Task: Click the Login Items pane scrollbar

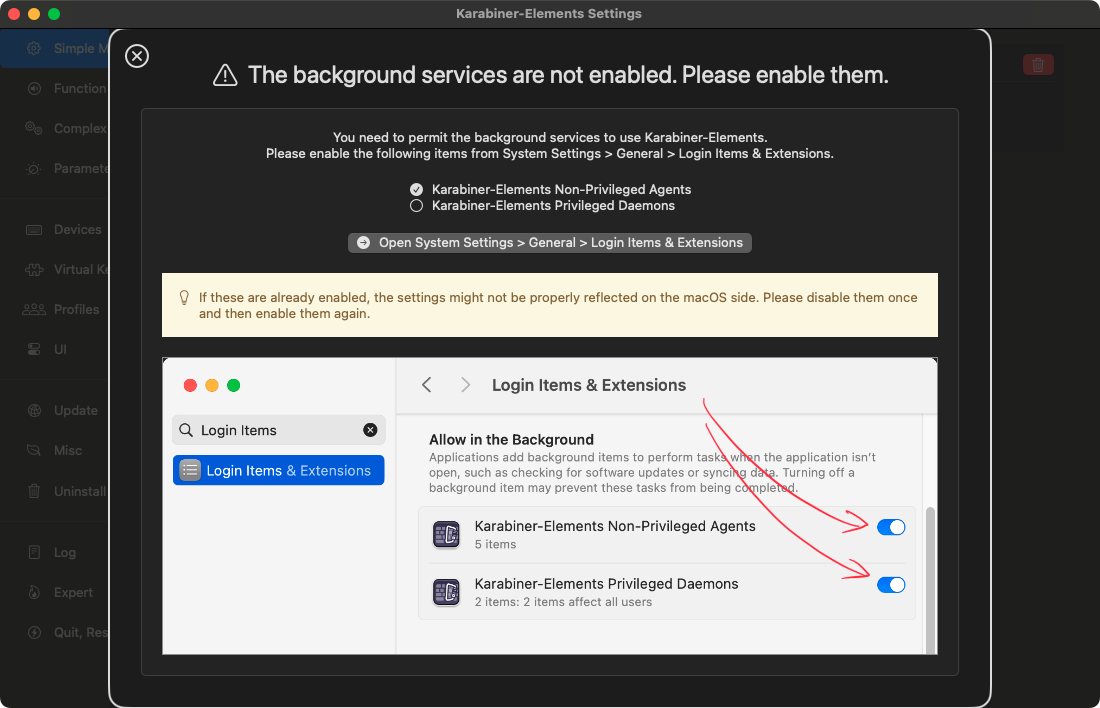Action: pyautogui.click(x=930, y=580)
